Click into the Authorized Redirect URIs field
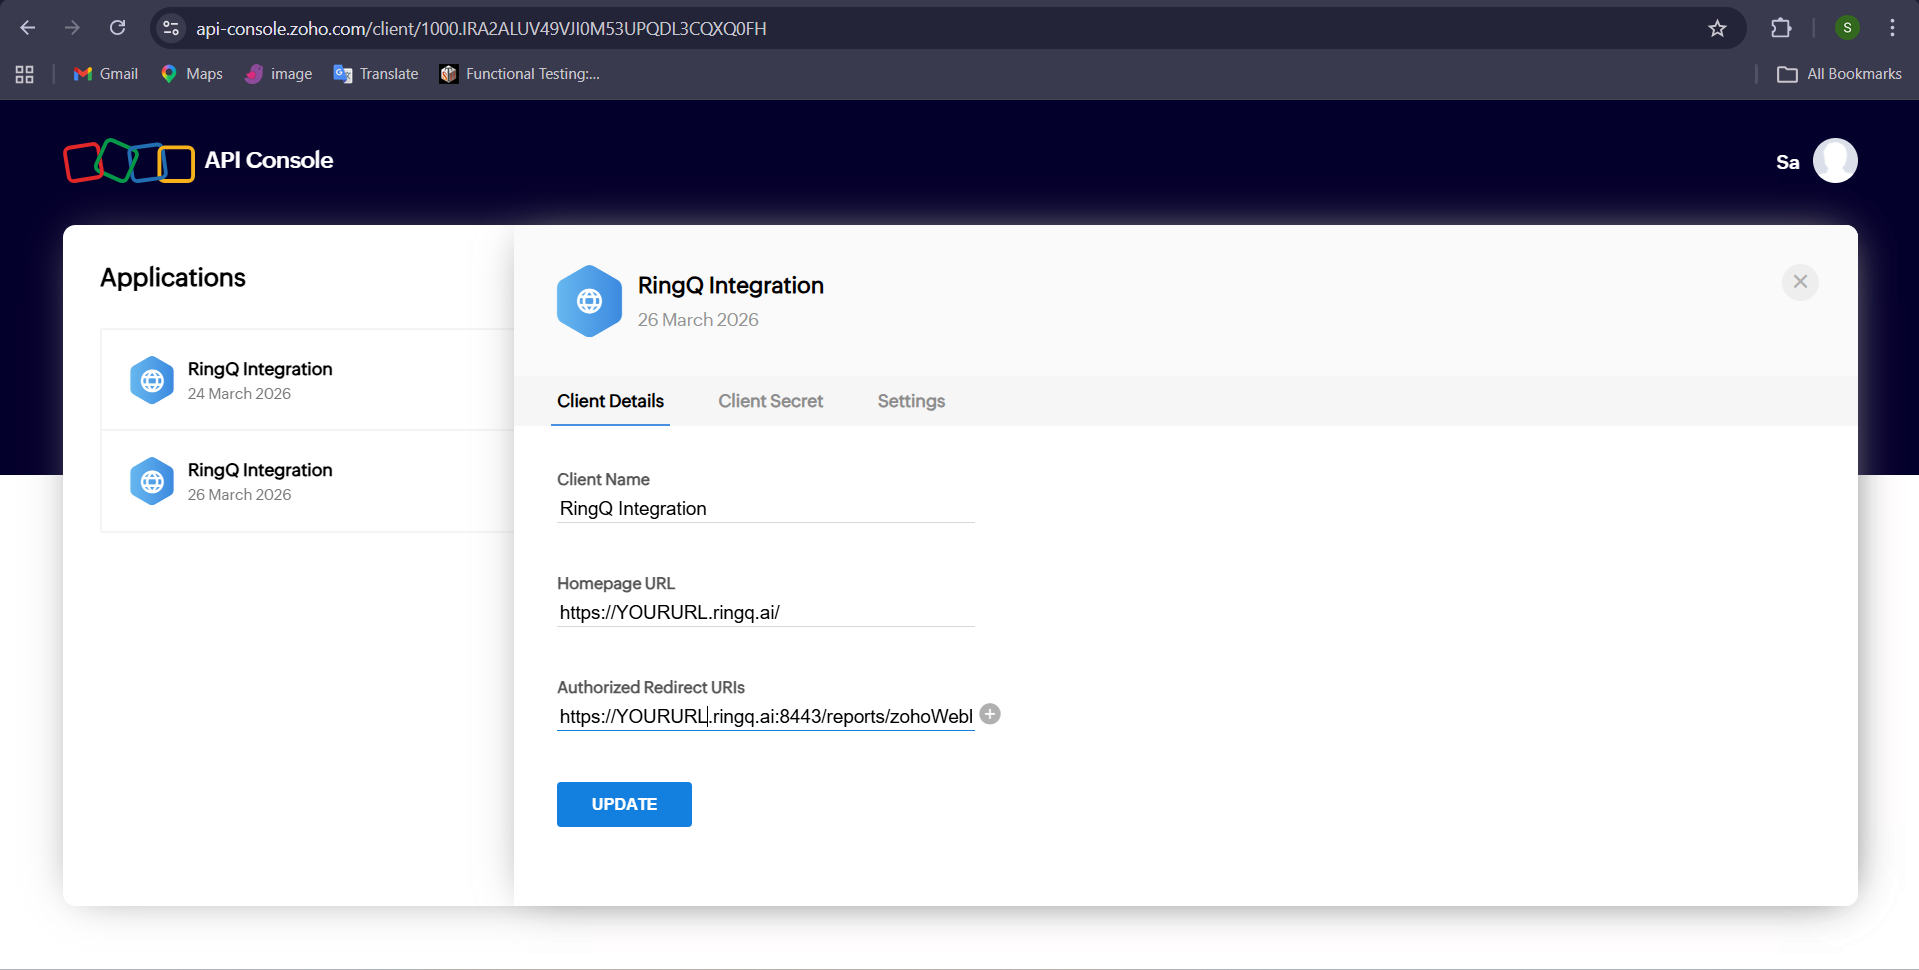This screenshot has width=1919, height=970. coord(766,717)
